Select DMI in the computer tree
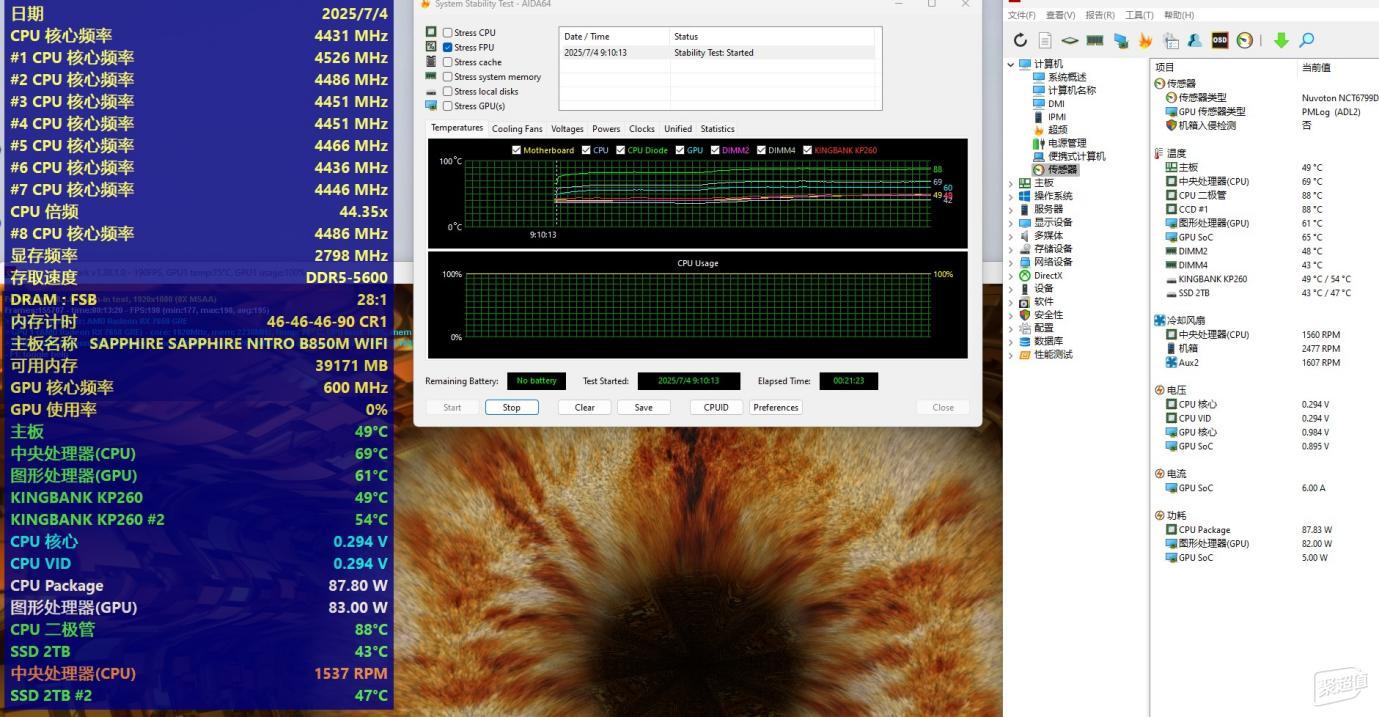 [1056, 103]
